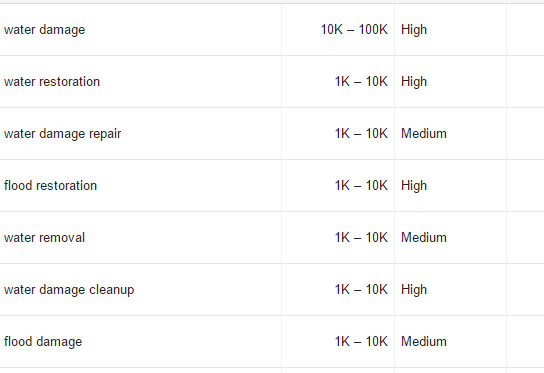The image size is (544, 373).
Task: Click water restoration's 1K – 10K volume
Action: (361, 82)
